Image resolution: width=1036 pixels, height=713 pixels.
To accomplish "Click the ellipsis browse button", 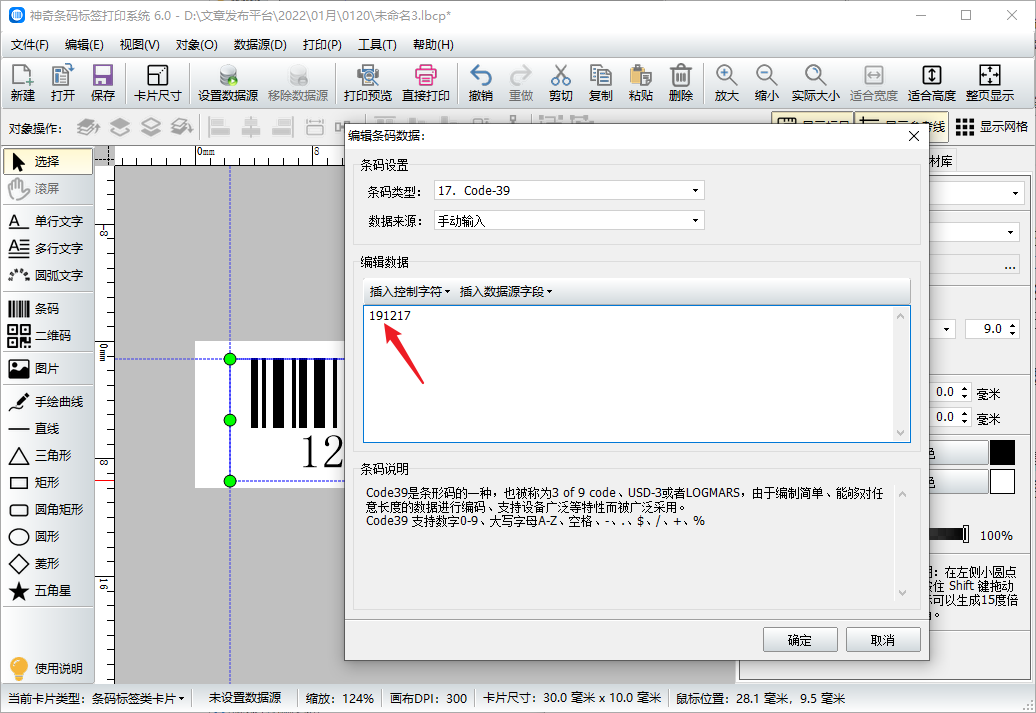I will tap(1010, 266).
